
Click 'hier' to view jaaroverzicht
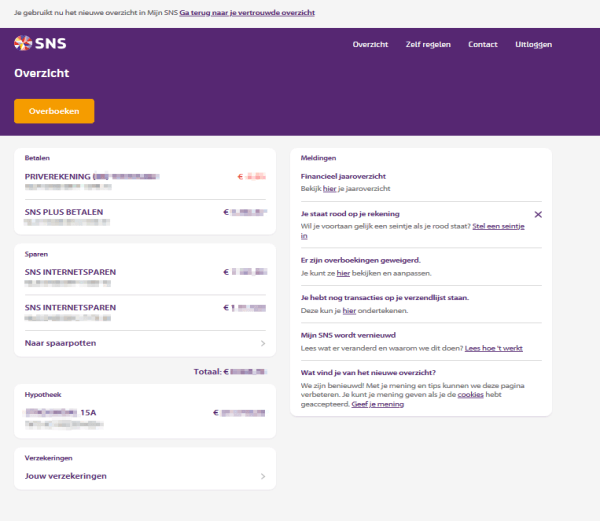[x=329, y=189]
